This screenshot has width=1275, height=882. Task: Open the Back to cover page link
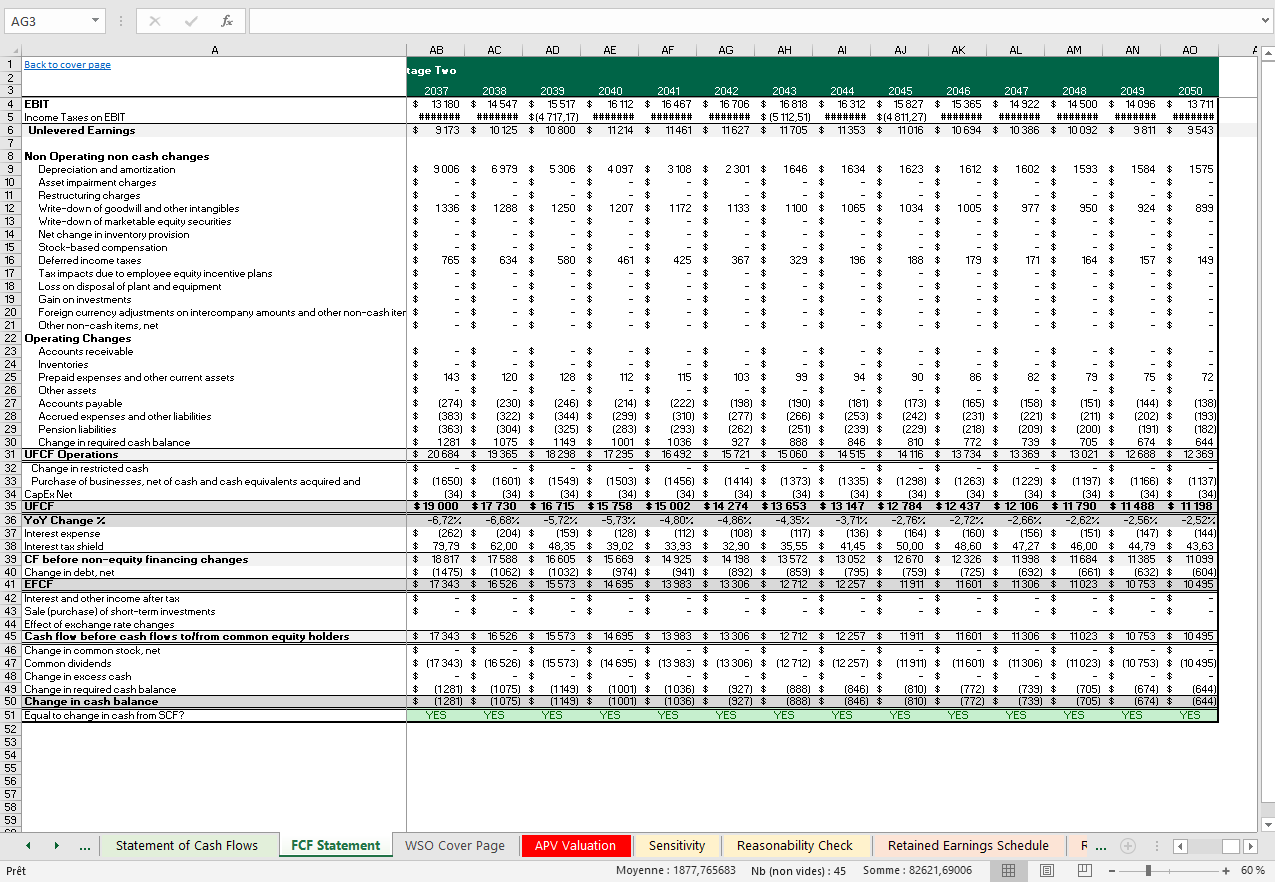click(x=67, y=65)
